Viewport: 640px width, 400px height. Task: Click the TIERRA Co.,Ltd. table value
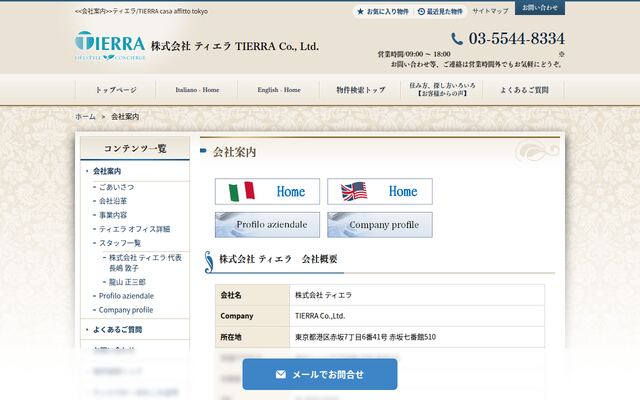pos(320,316)
